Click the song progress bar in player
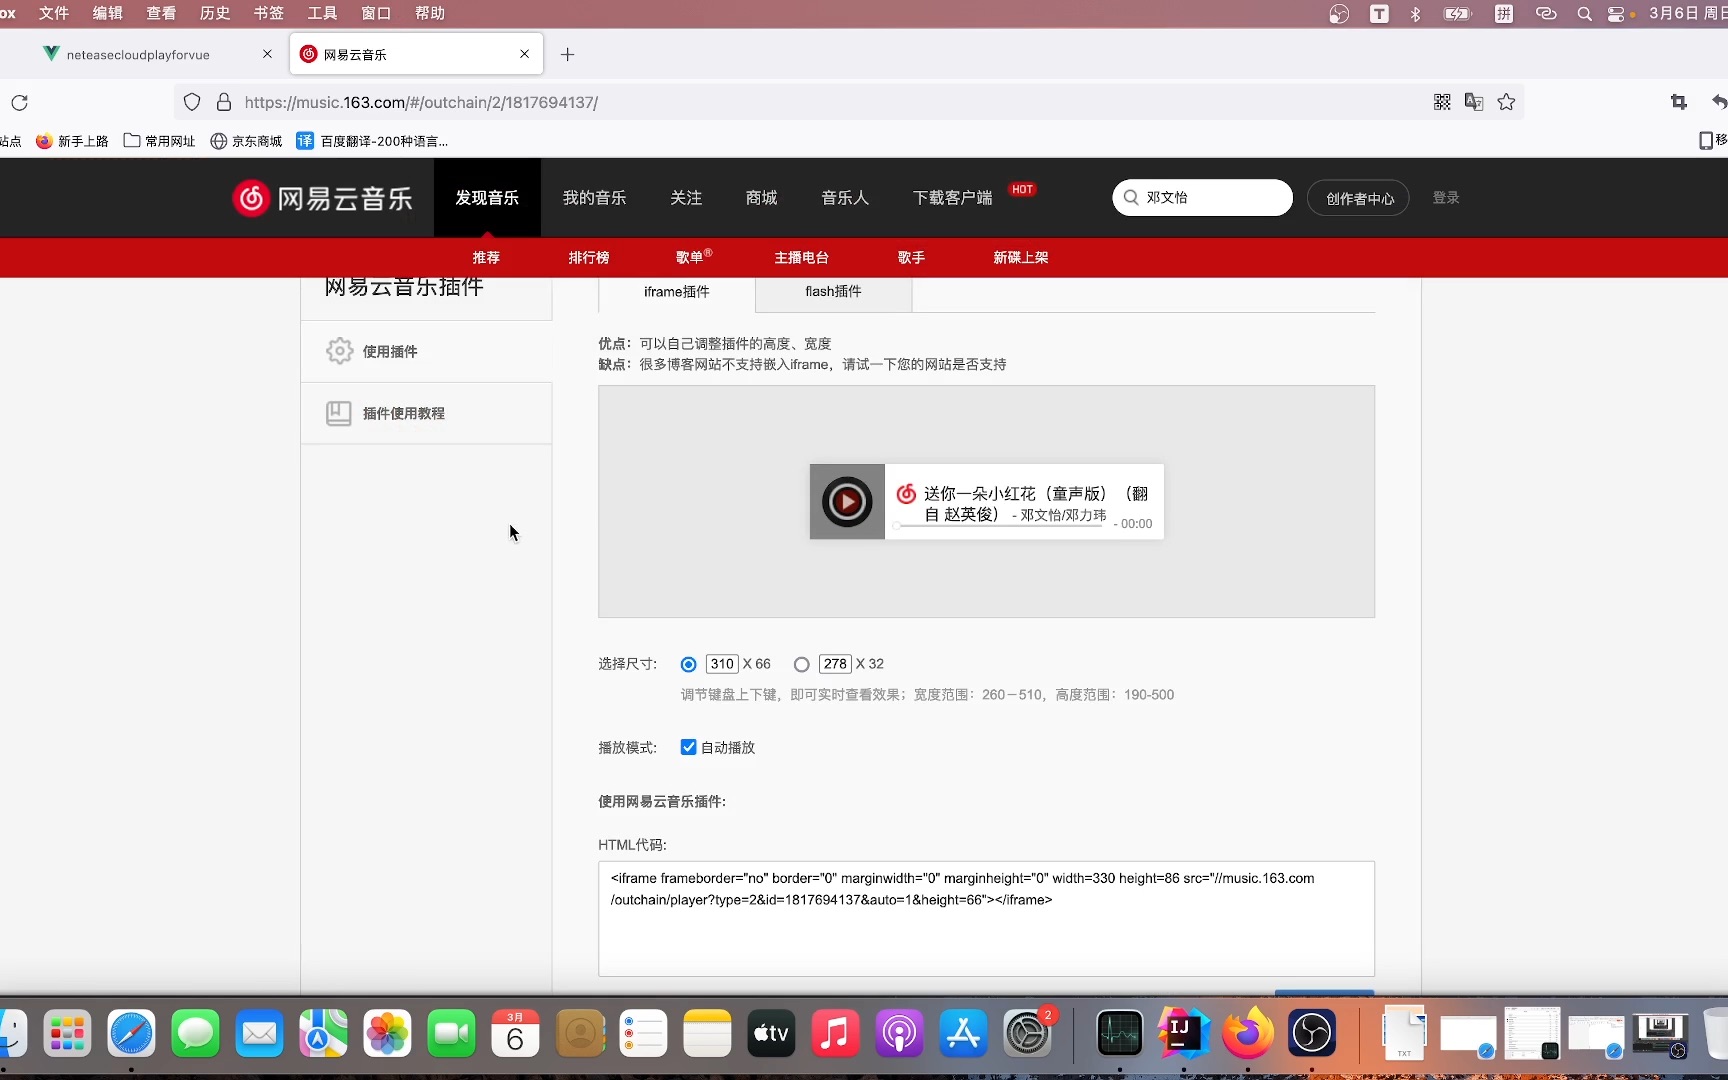Viewport: 1728px width, 1080px height. [1000, 525]
